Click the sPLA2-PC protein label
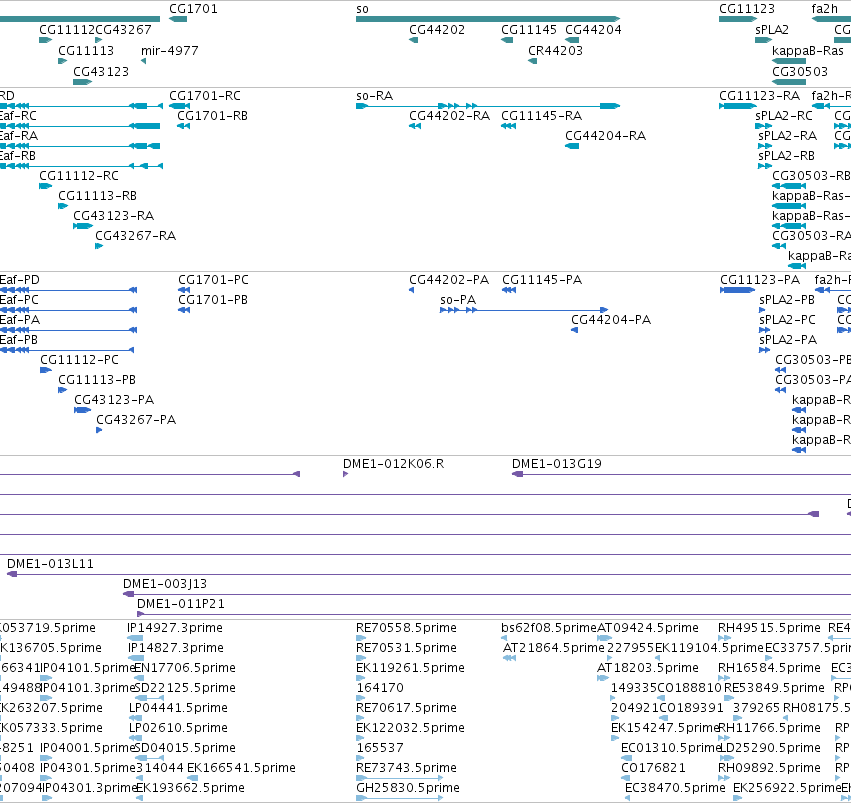Image resolution: width=851 pixels, height=803 pixels. [787, 321]
